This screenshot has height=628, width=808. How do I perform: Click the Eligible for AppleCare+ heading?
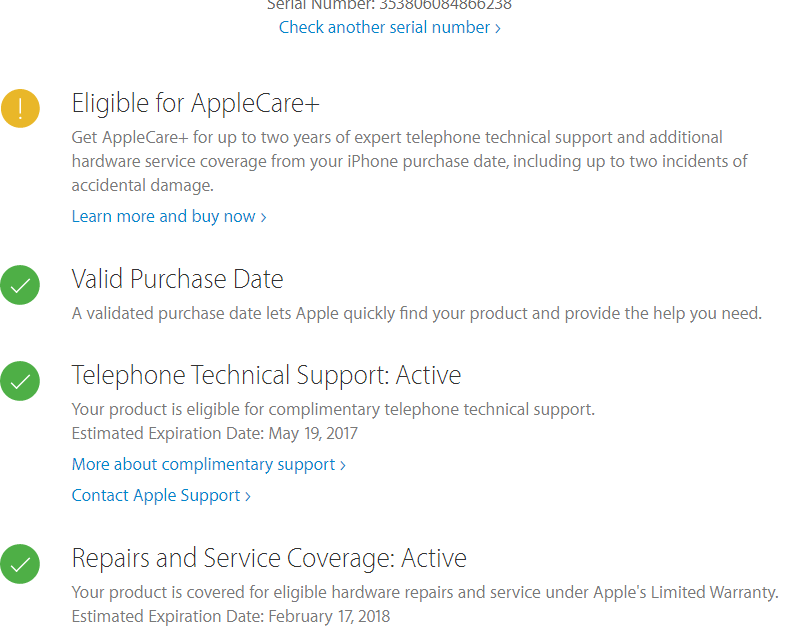195,103
